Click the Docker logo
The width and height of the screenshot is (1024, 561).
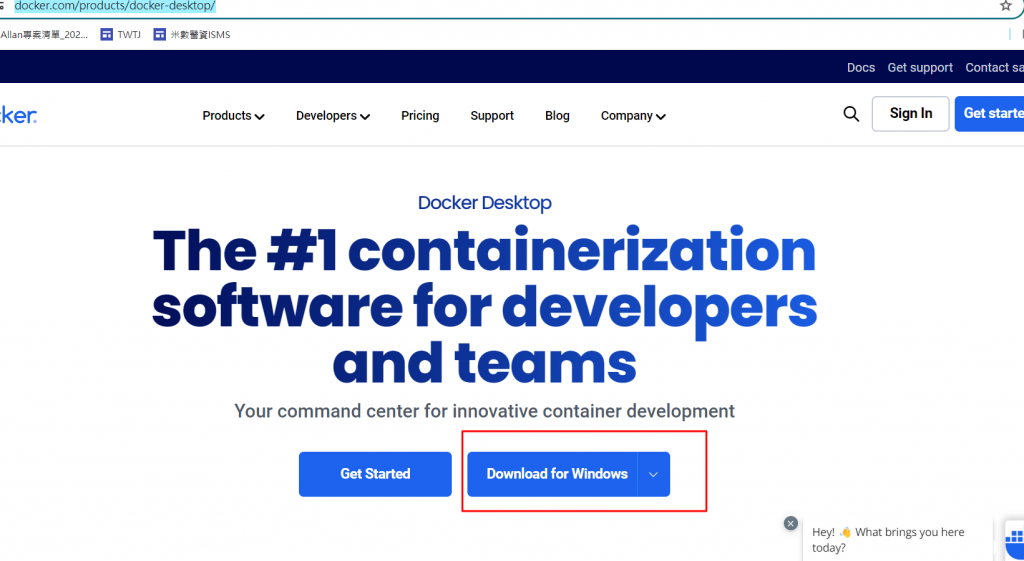(x=18, y=116)
